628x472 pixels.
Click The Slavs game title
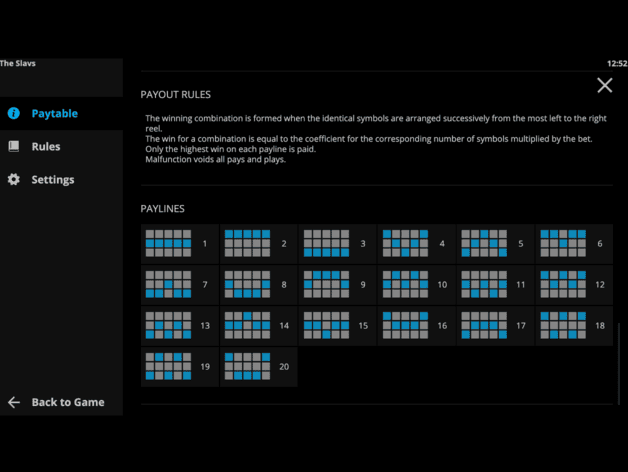tap(18, 63)
